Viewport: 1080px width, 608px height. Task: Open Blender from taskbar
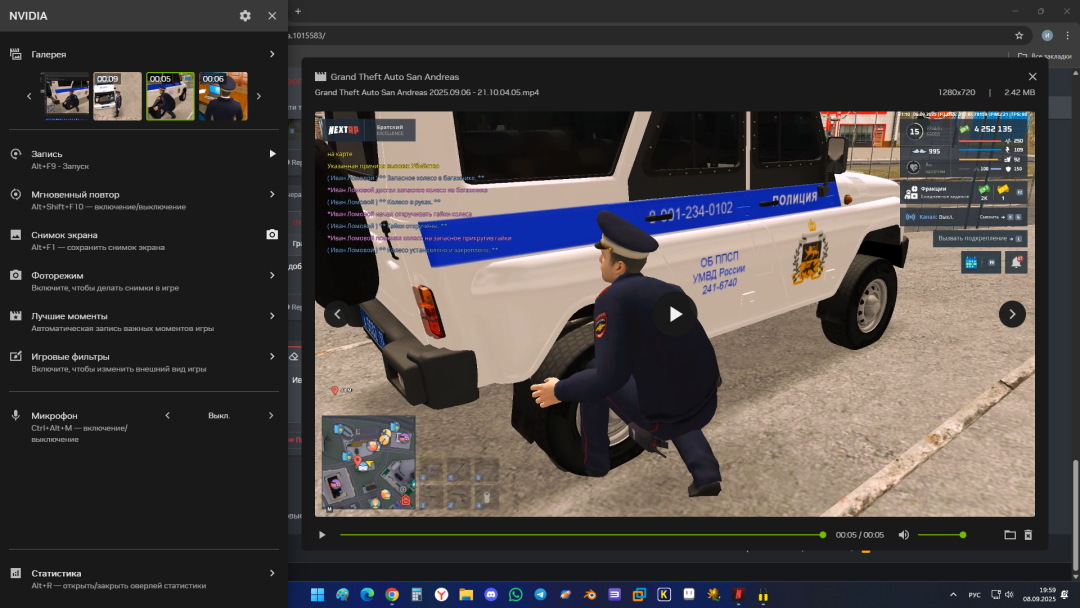590,594
